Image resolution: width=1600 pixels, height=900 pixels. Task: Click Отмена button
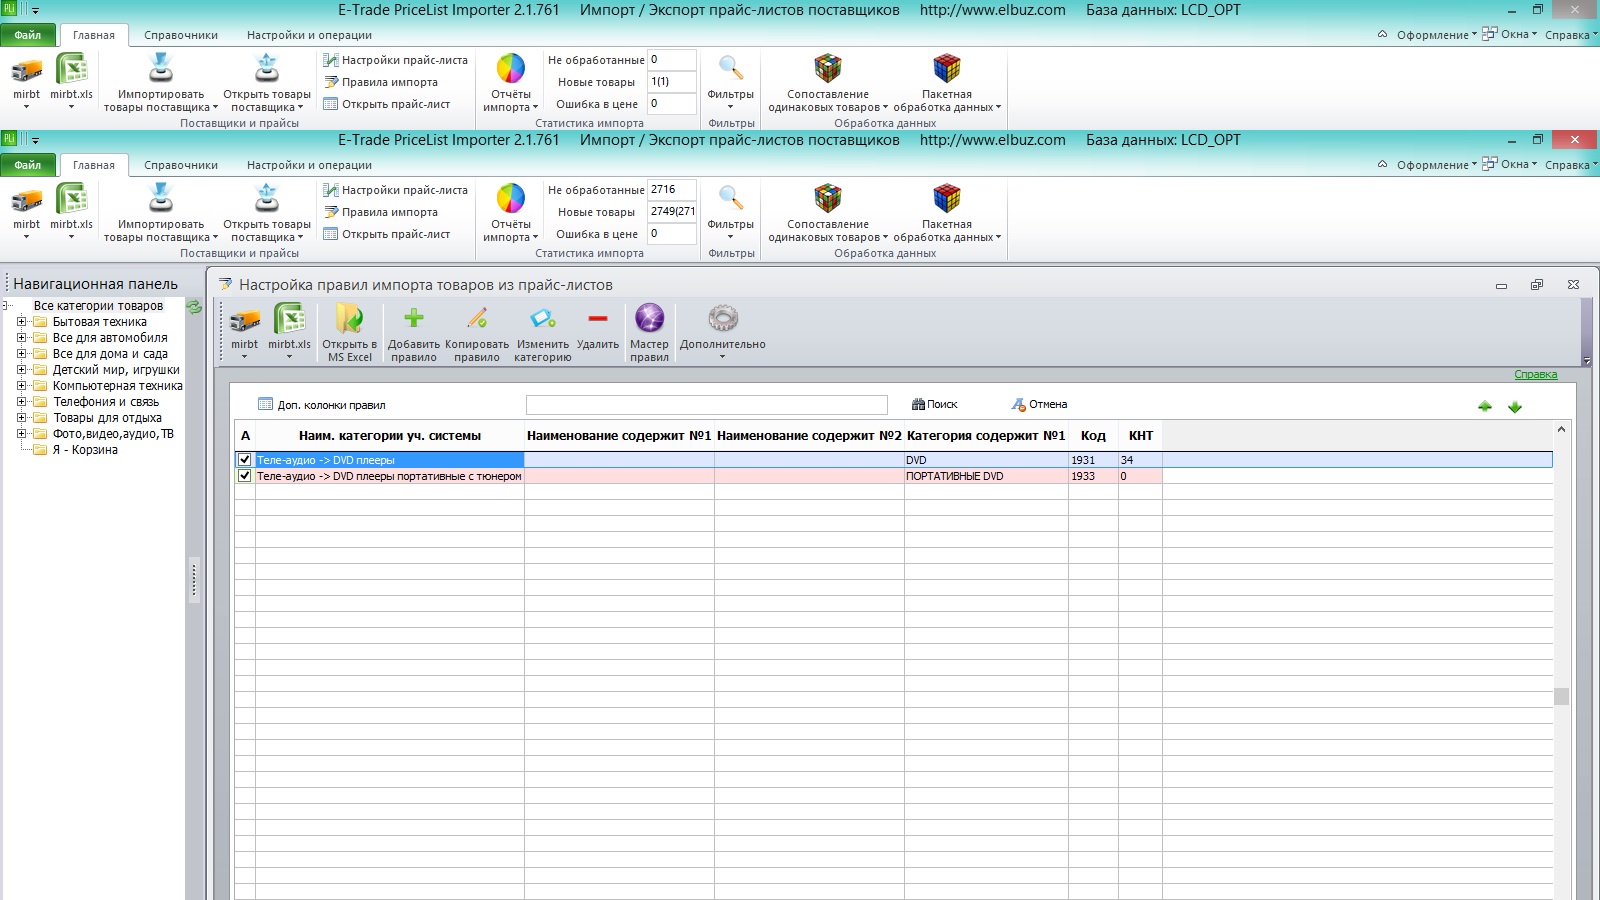click(x=1039, y=404)
